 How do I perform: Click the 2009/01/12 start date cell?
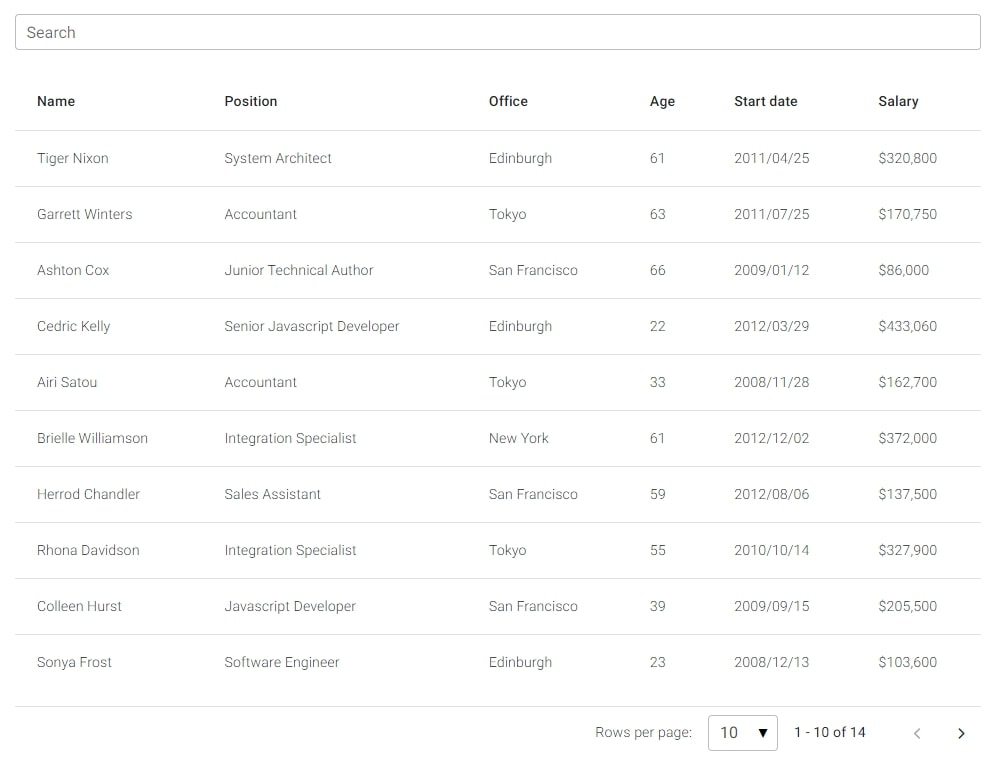(772, 270)
